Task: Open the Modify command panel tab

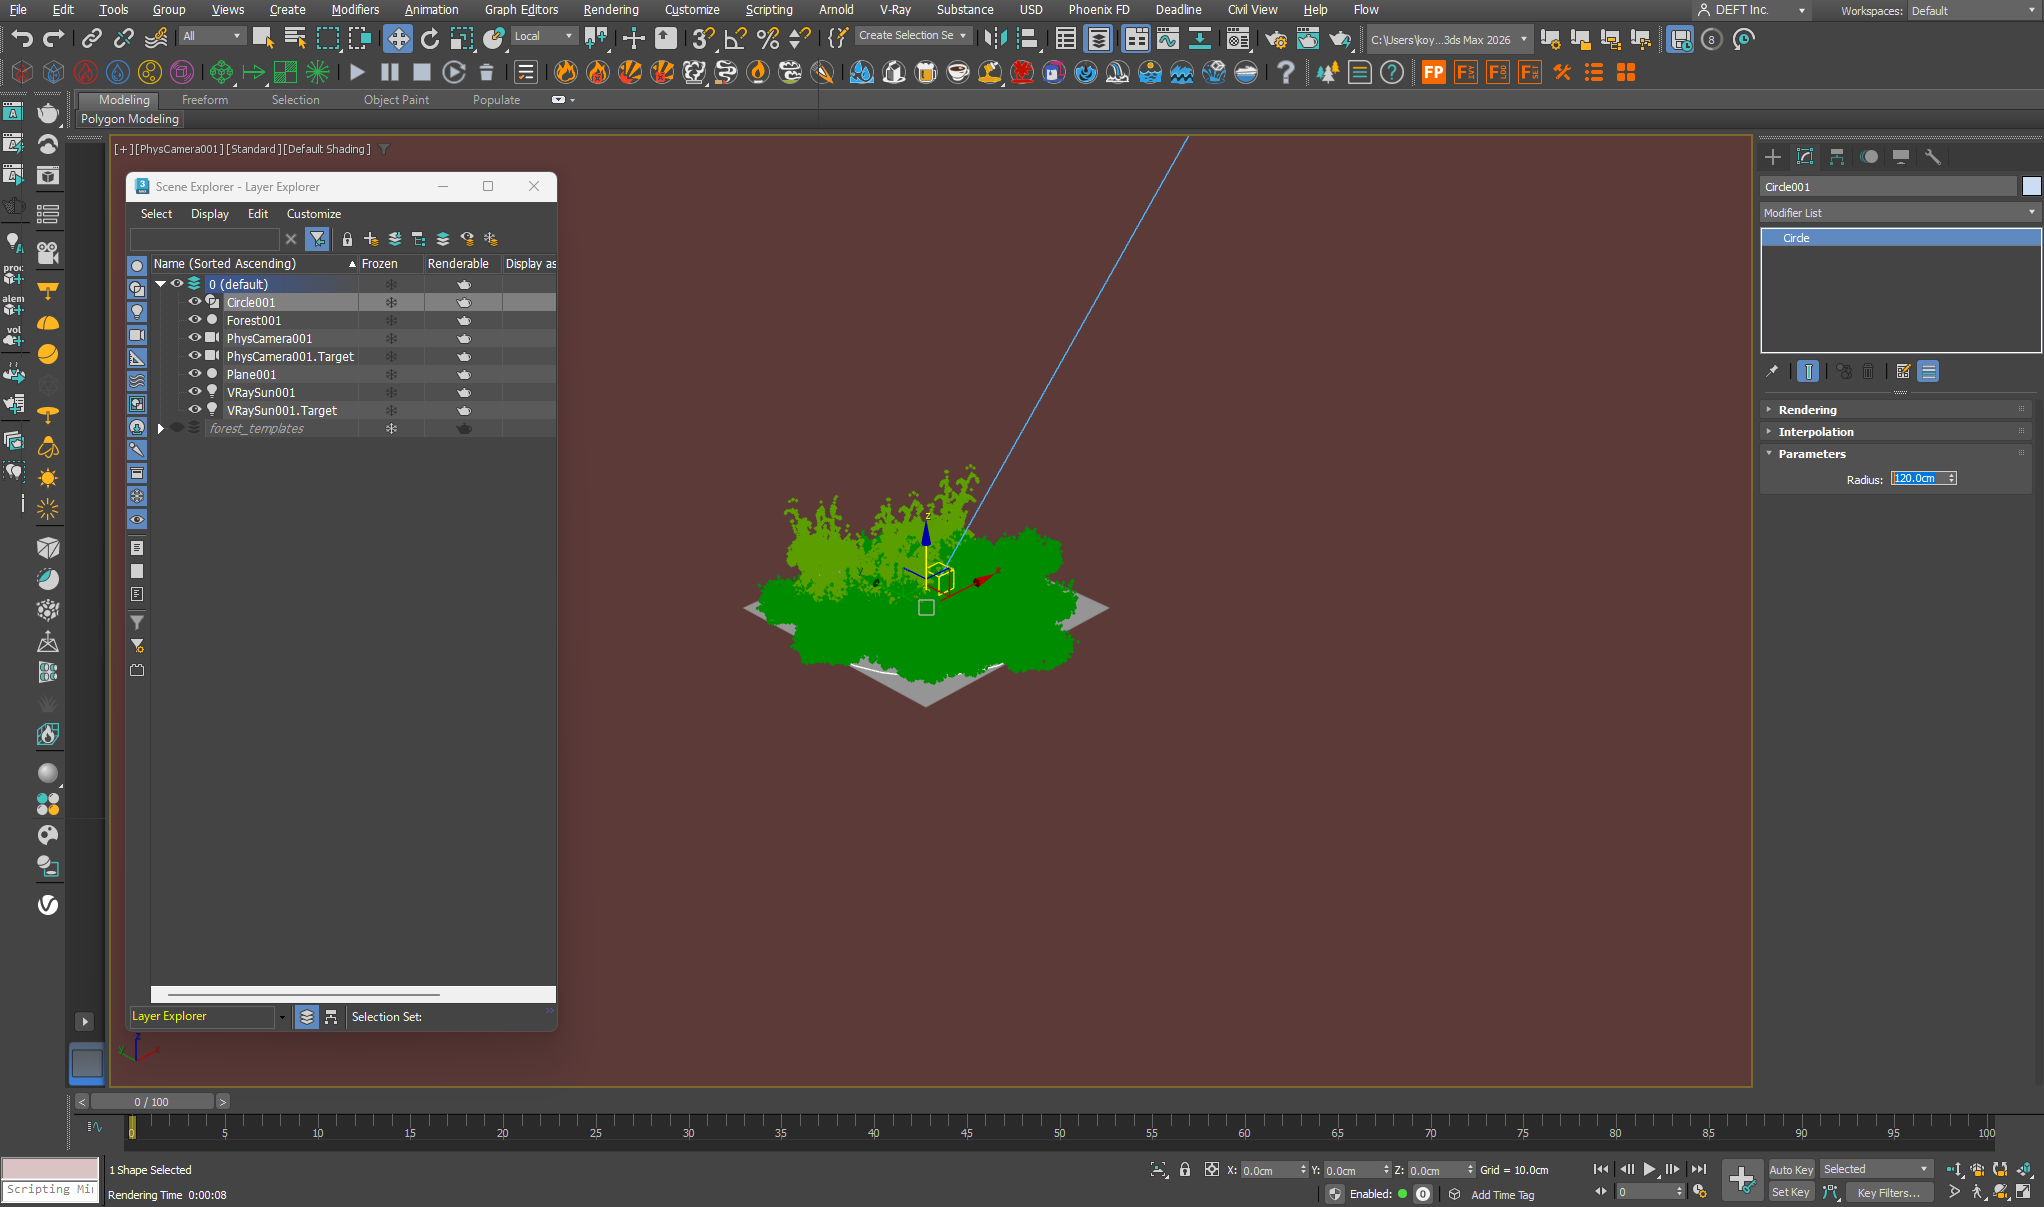Action: 1805,157
